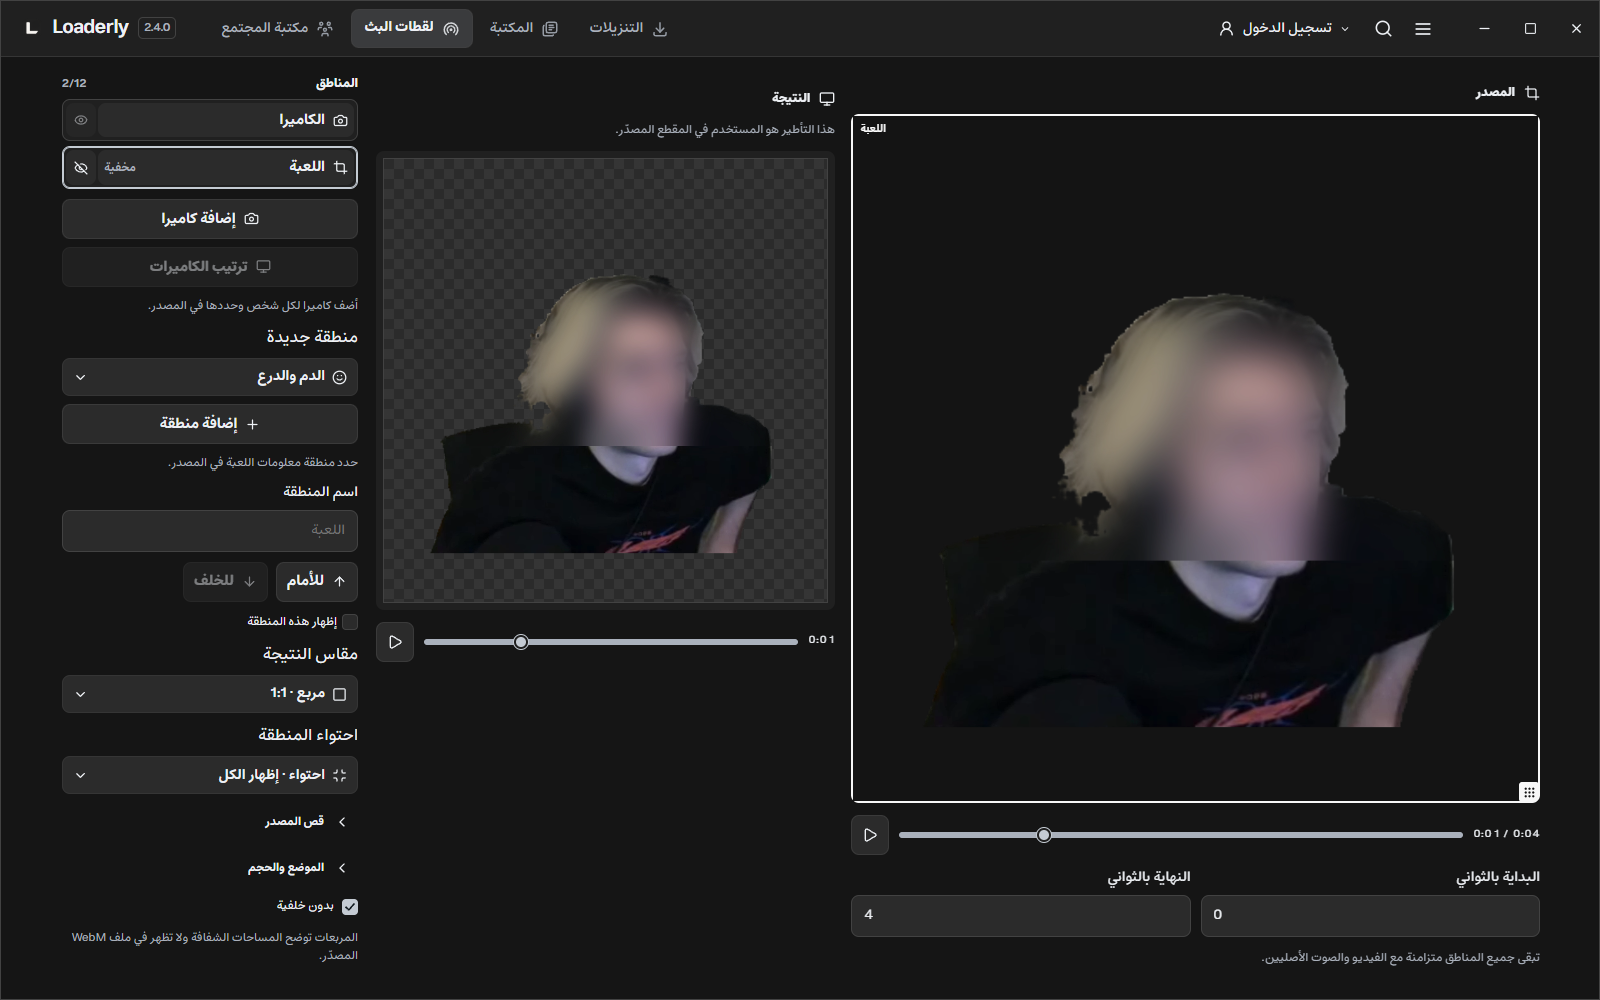Go to the المكتبة tab
Viewport: 1600px width, 1000px height.
tap(523, 29)
